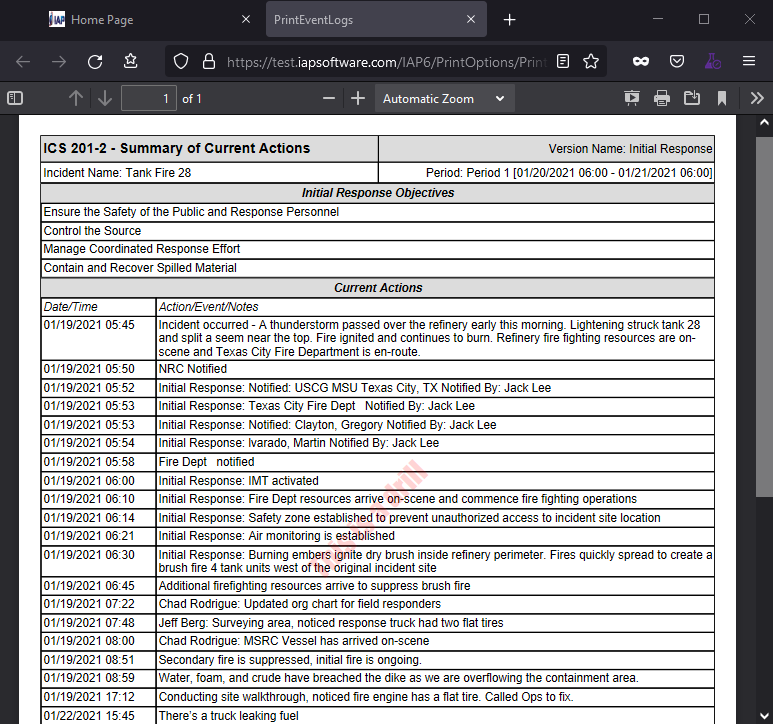Click 'ICS 201-2 - Summary of Current Actions' title
This screenshot has width=773, height=724.
click(176, 148)
